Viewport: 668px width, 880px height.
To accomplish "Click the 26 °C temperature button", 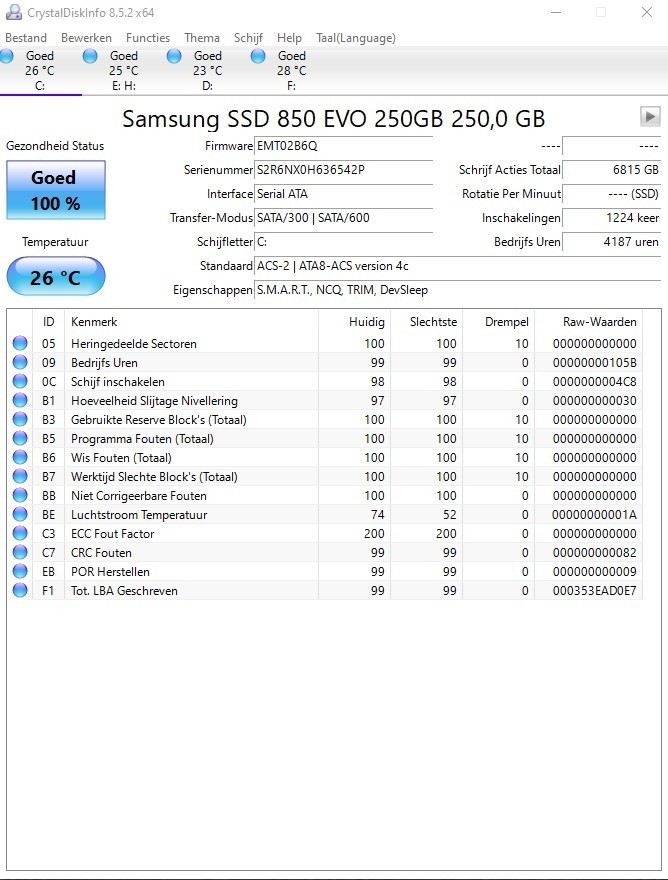I will pyautogui.click(x=56, y=277).
